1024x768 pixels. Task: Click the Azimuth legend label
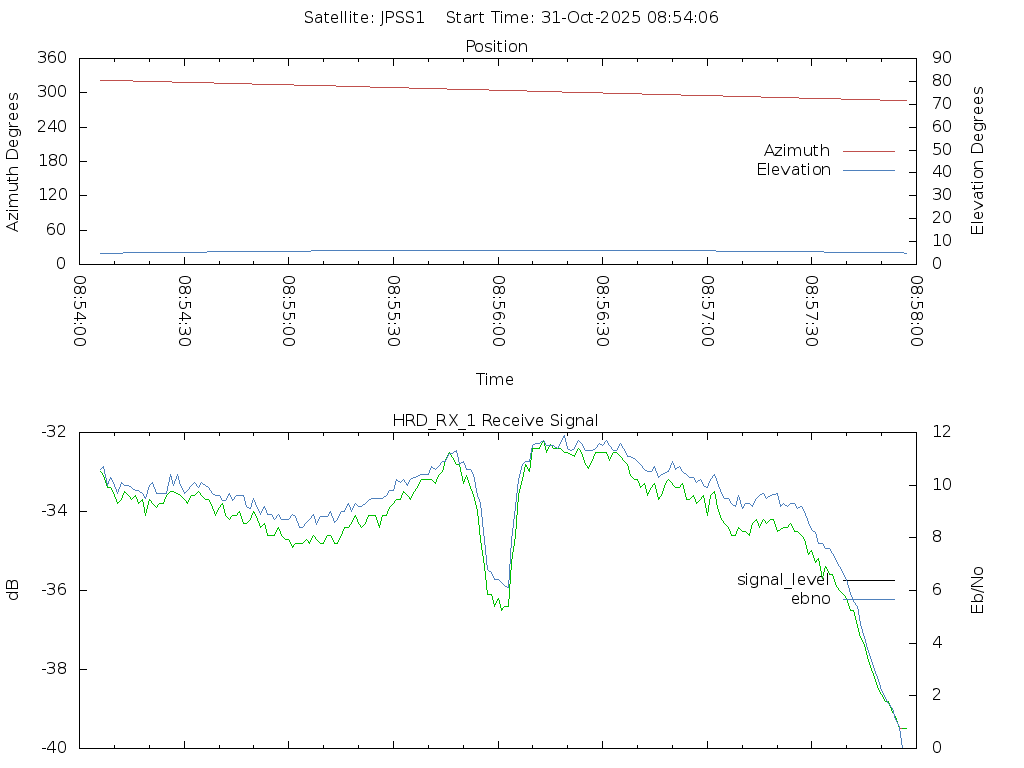click(797, 150)
